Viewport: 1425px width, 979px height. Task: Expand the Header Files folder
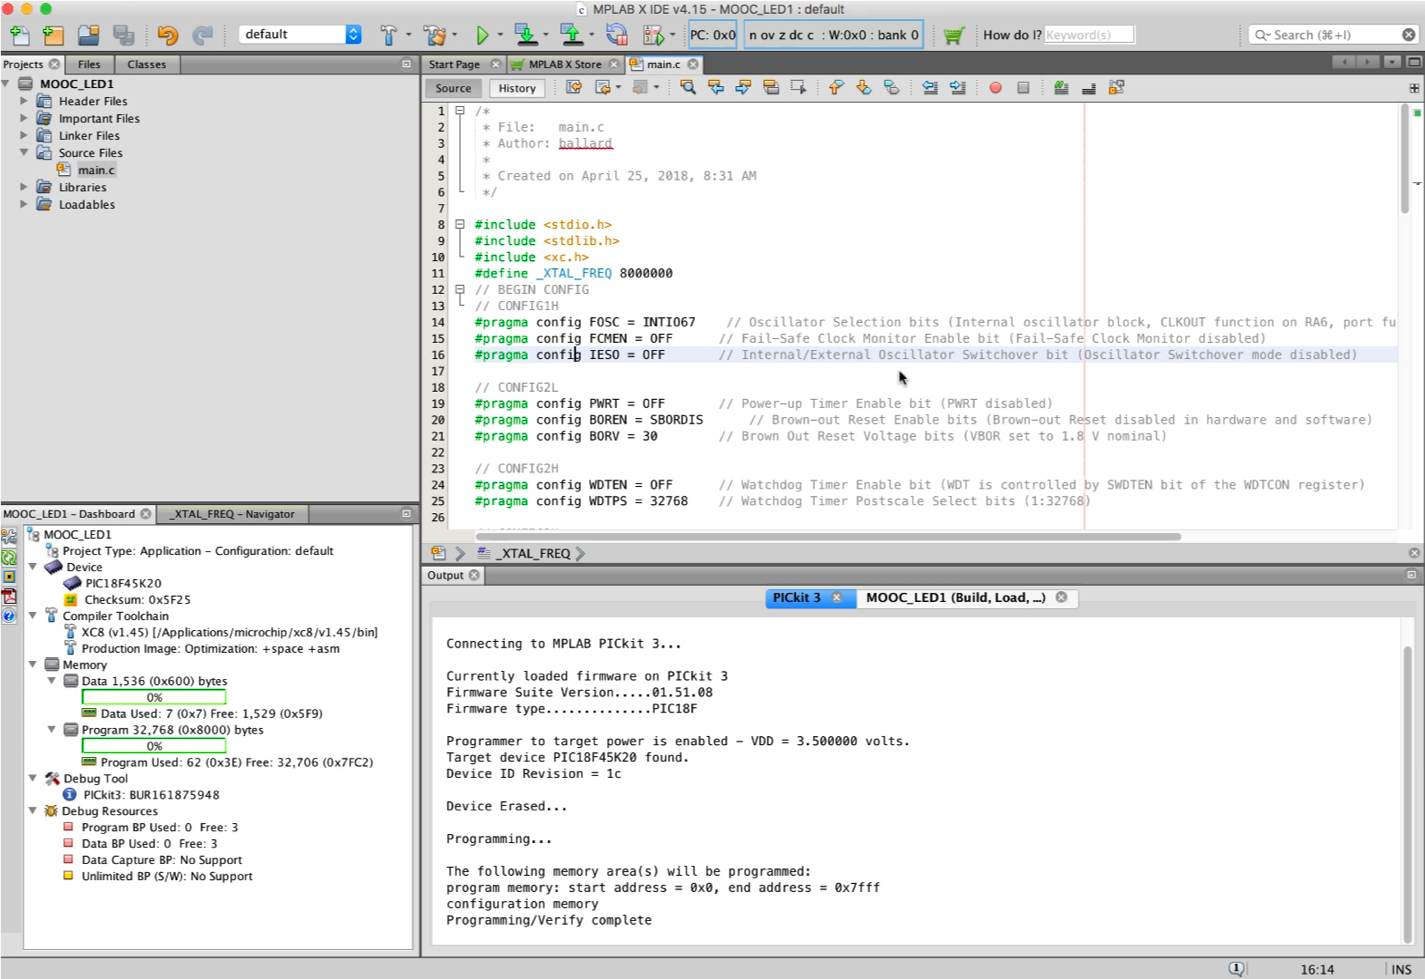pos(24,101)
